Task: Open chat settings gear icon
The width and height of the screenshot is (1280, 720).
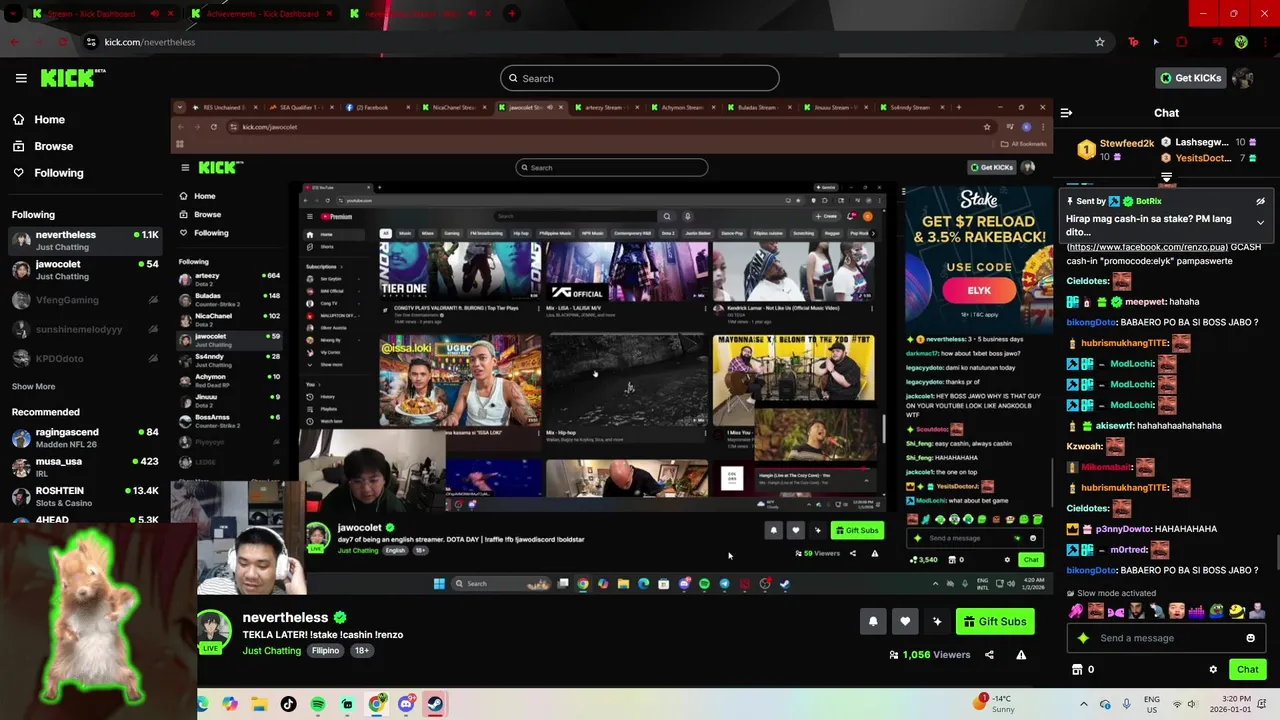Action: 1213,669
